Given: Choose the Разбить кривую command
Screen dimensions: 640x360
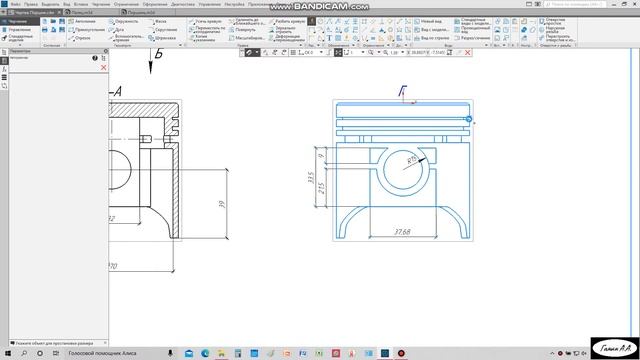Looking at the screenshot, I should coord(287,21).
